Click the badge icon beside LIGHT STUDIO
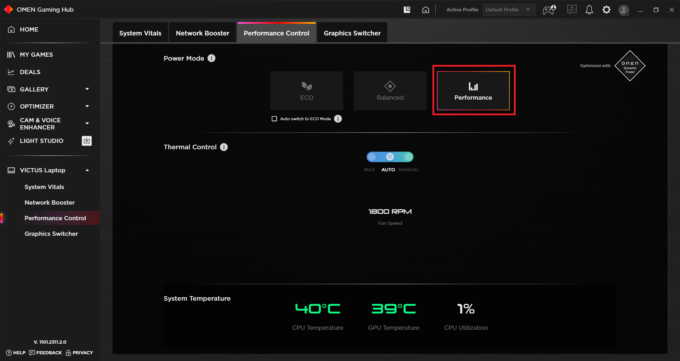Viewport: 680px width, 361px height. coord(87,141)
